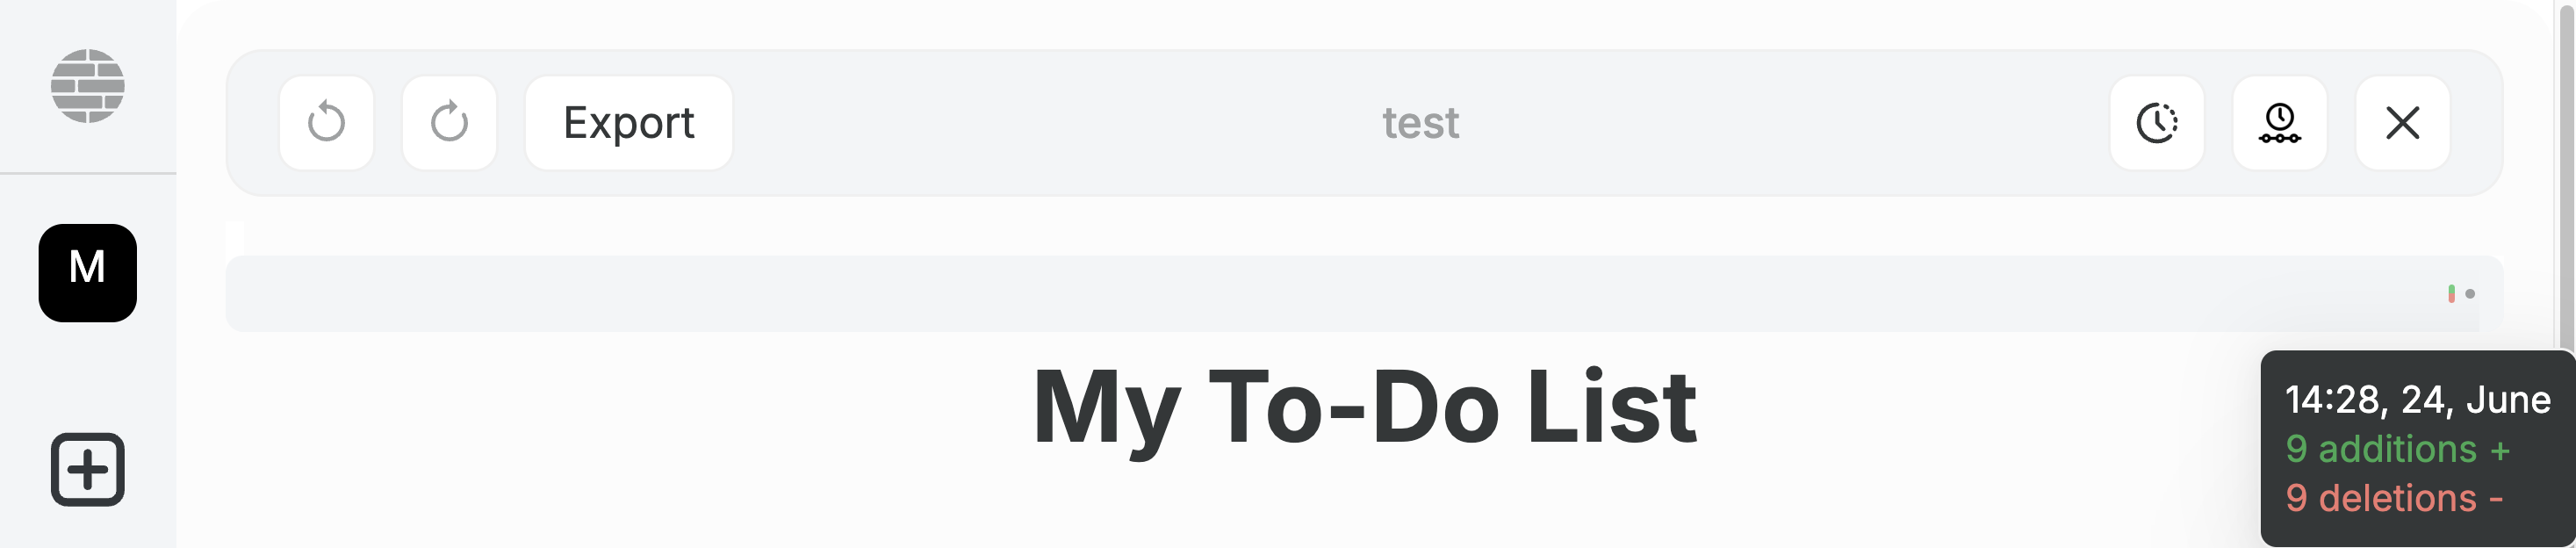Screen dimensions: 2576x548
Task: Click the undo arrow icon
Action: coord(326,123)
